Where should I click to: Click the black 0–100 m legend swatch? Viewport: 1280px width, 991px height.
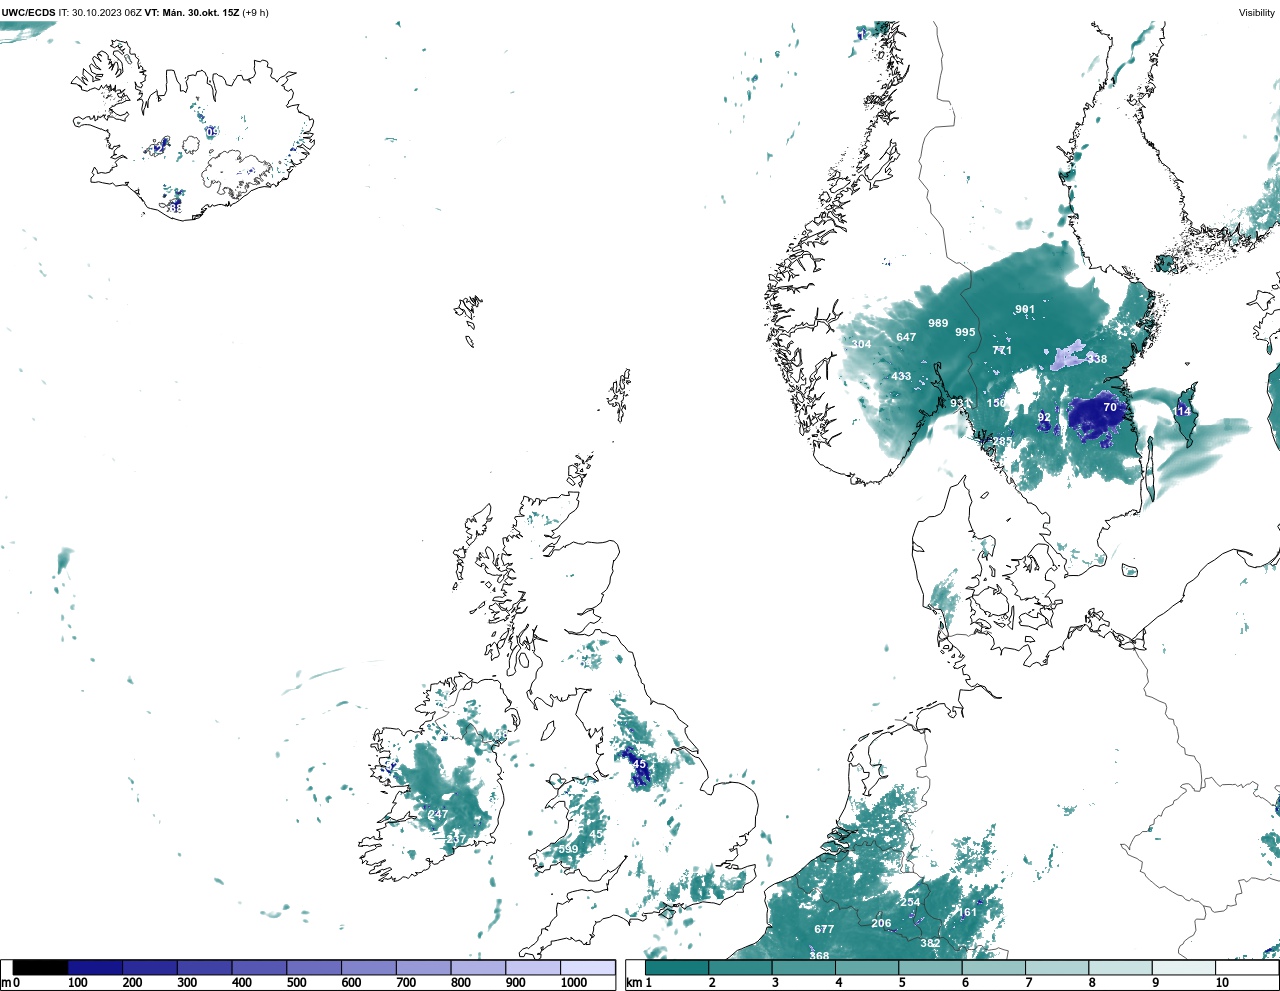click(40, 968)
